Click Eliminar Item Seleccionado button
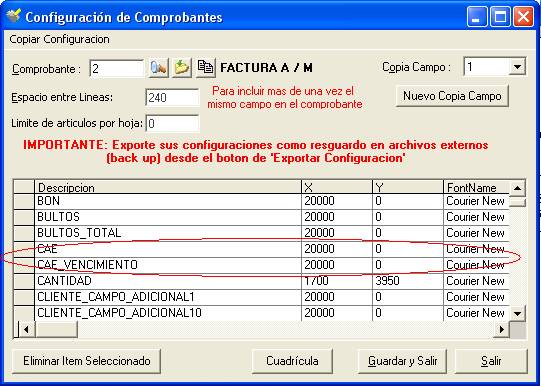 pos(87,361)
